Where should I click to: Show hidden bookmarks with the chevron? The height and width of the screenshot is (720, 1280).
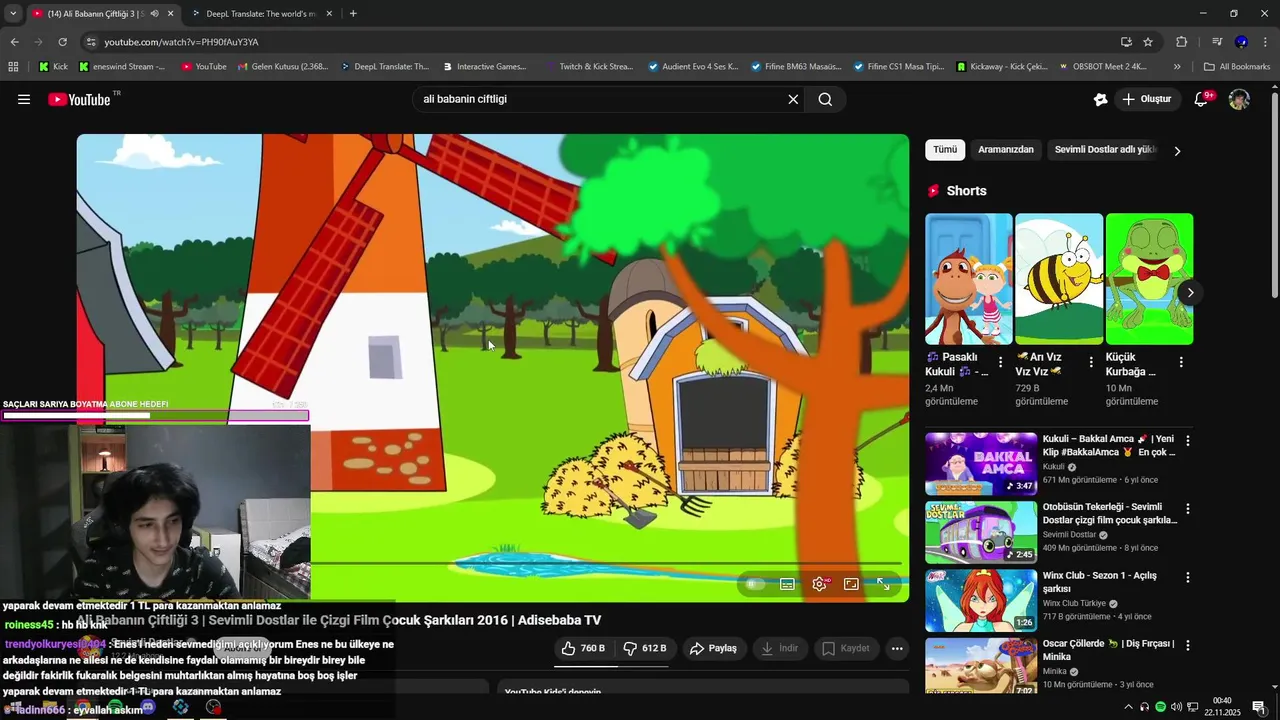click(1177, 66)
